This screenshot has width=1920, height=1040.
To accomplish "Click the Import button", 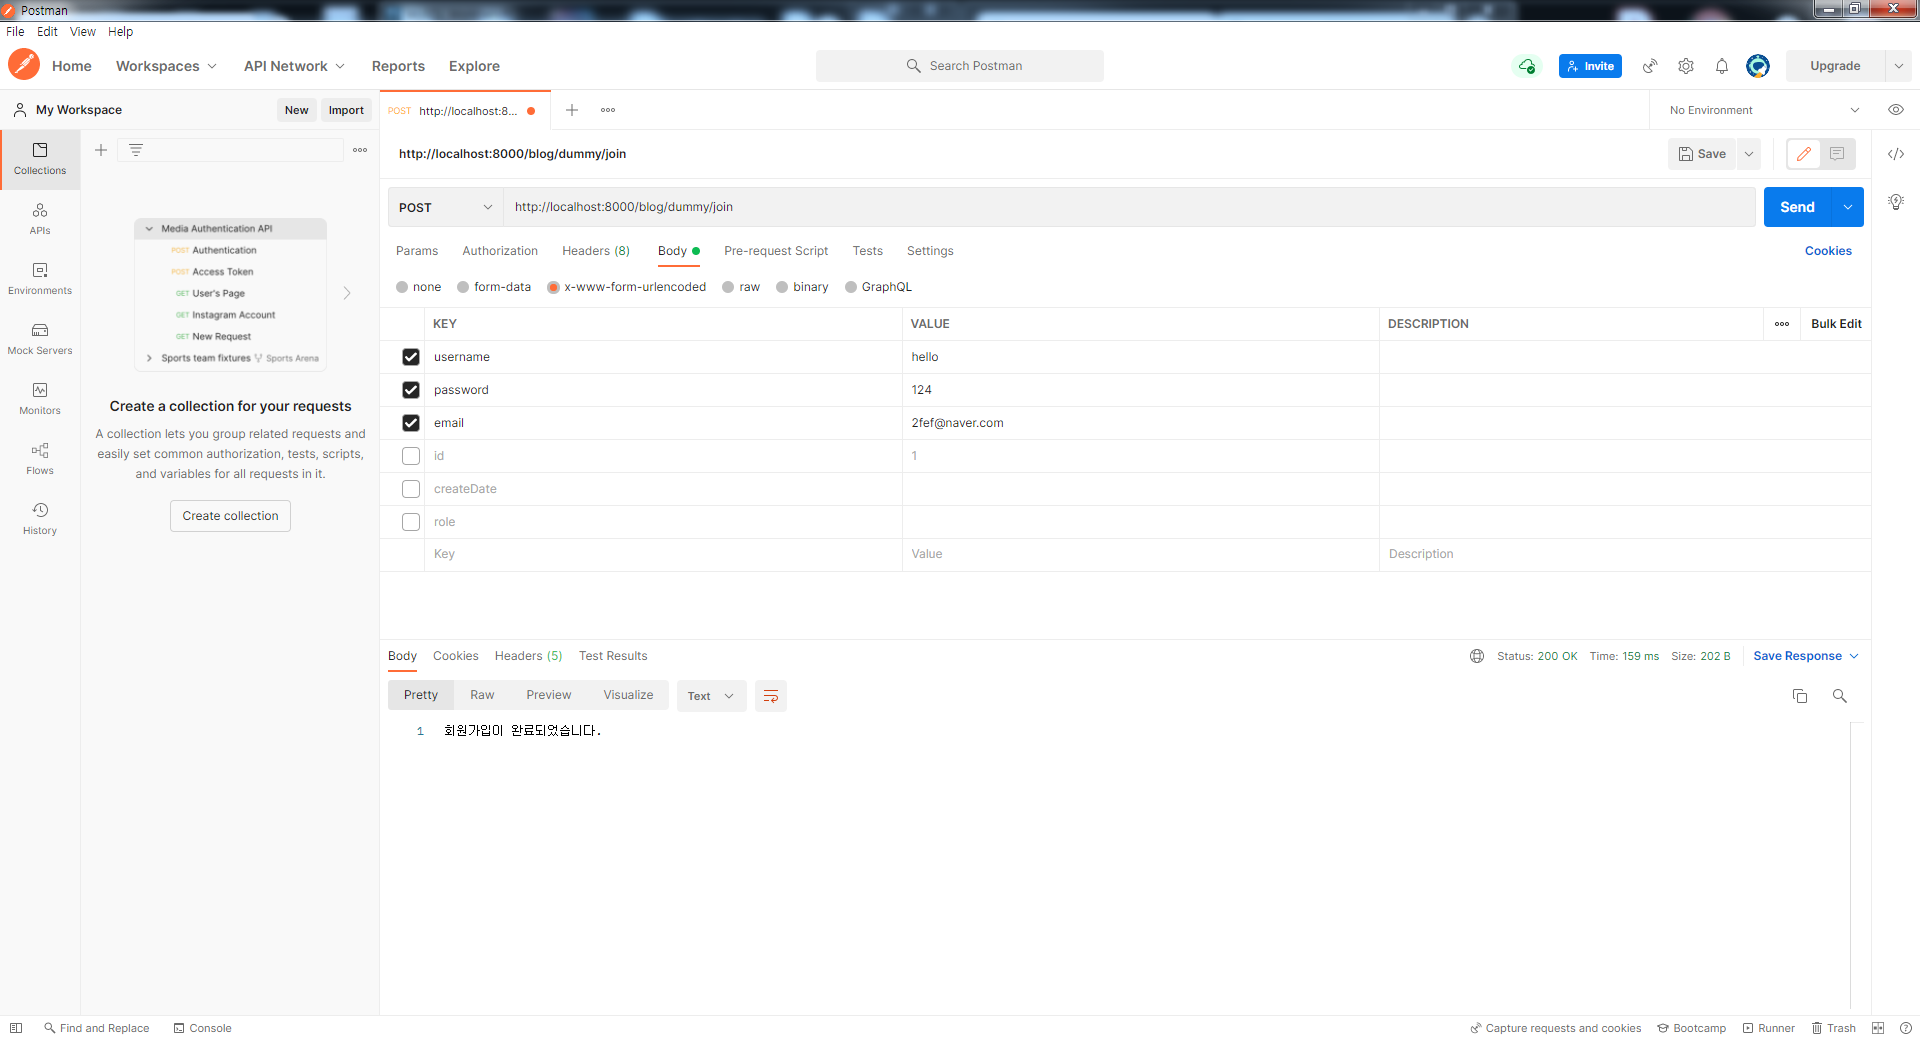I will [x=346, y=110].
